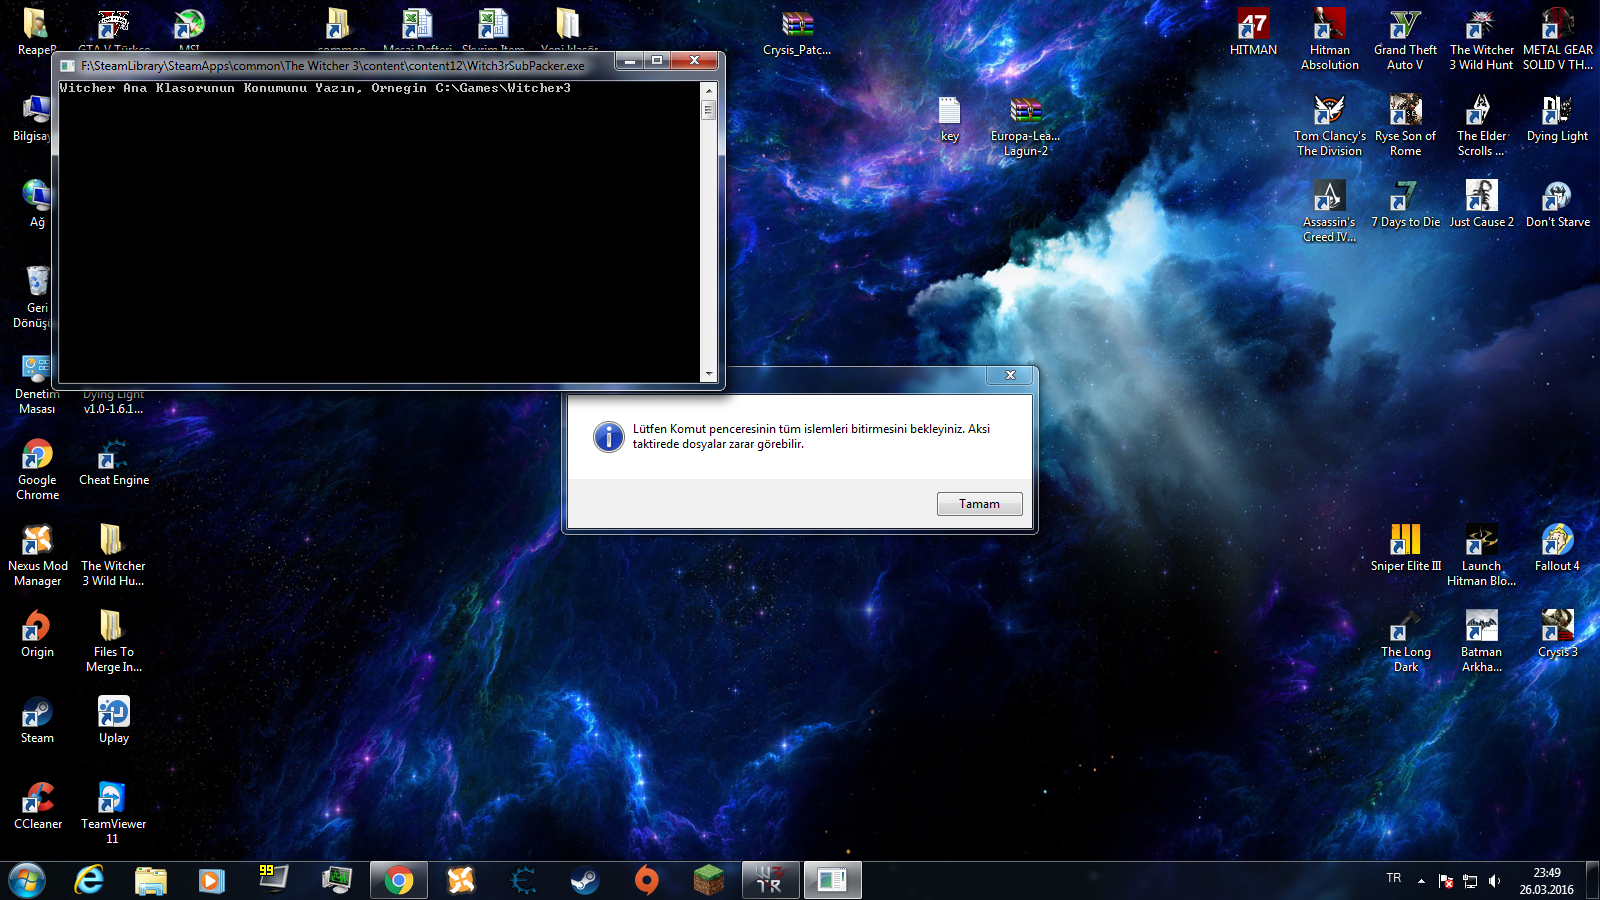Launch CCleaner desktop shortcut
This screenshot has height=900, width=1600.
(x=37, y=806)
